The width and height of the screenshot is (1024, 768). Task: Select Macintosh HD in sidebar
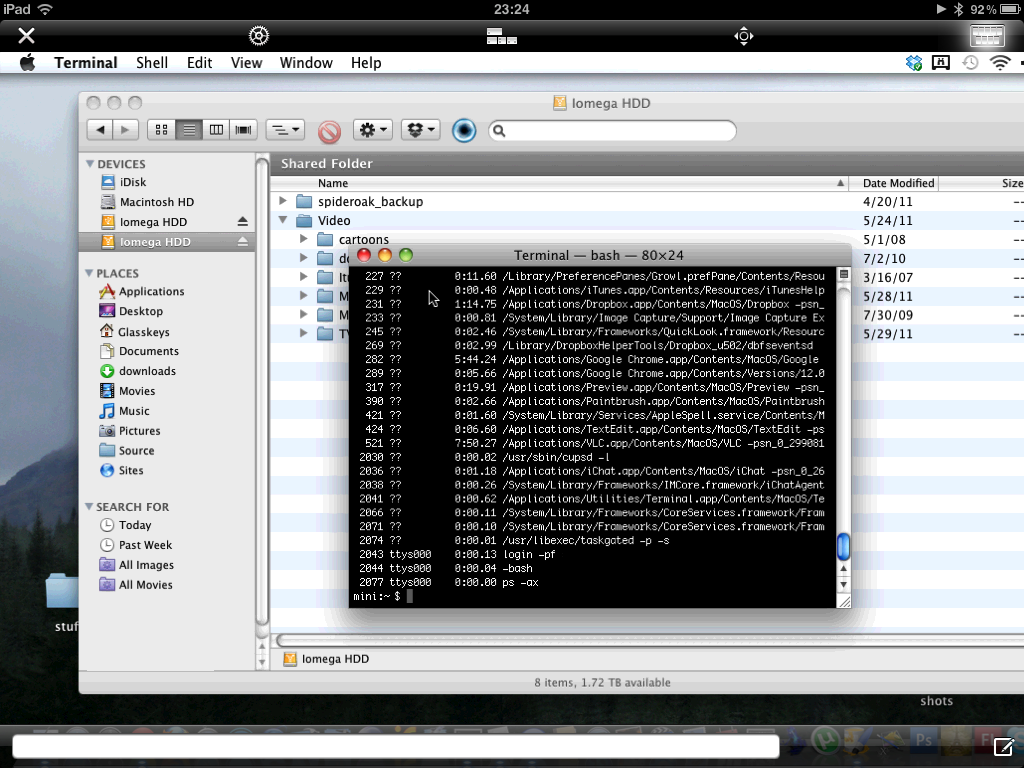[x=156, y=202]
